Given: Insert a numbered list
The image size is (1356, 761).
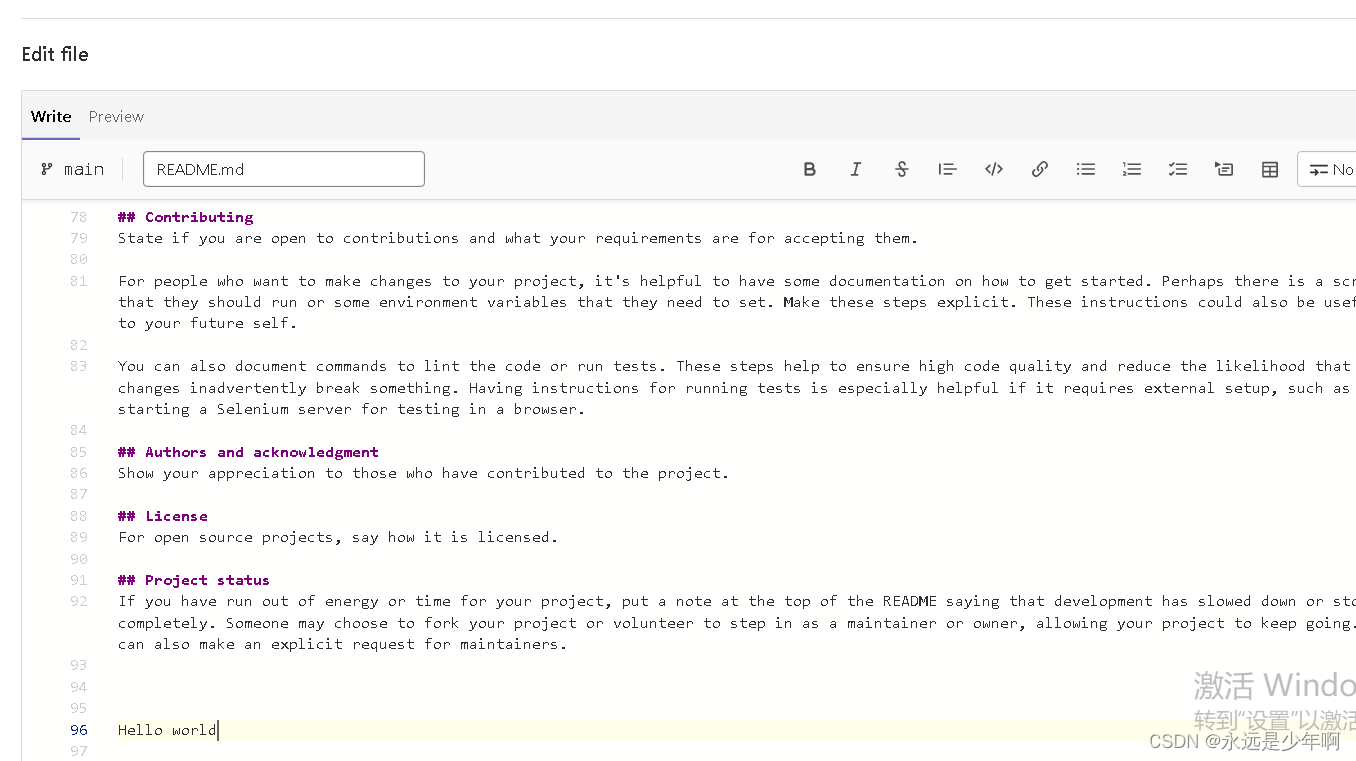Looking at the screenshot, I should click(1132, 169).
